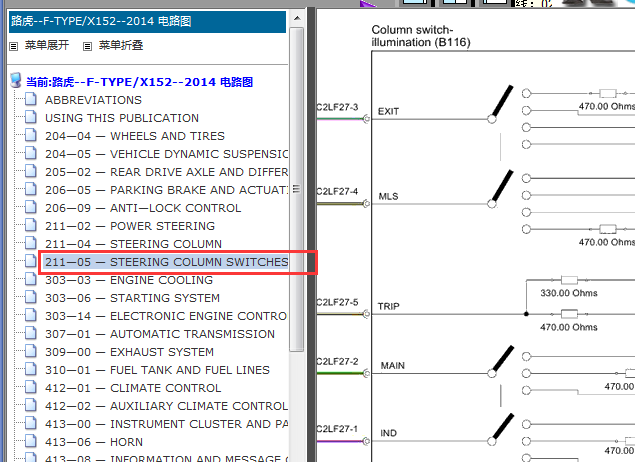
Task: Click the page icon beside POWER STEERING
Action: coord(31,225)
